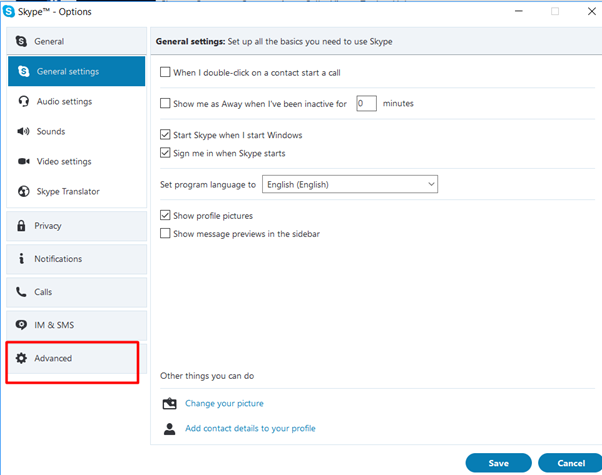Click the inactive minutes input field
The width and height of the screenshot is (602, 475).
(366, 103)
